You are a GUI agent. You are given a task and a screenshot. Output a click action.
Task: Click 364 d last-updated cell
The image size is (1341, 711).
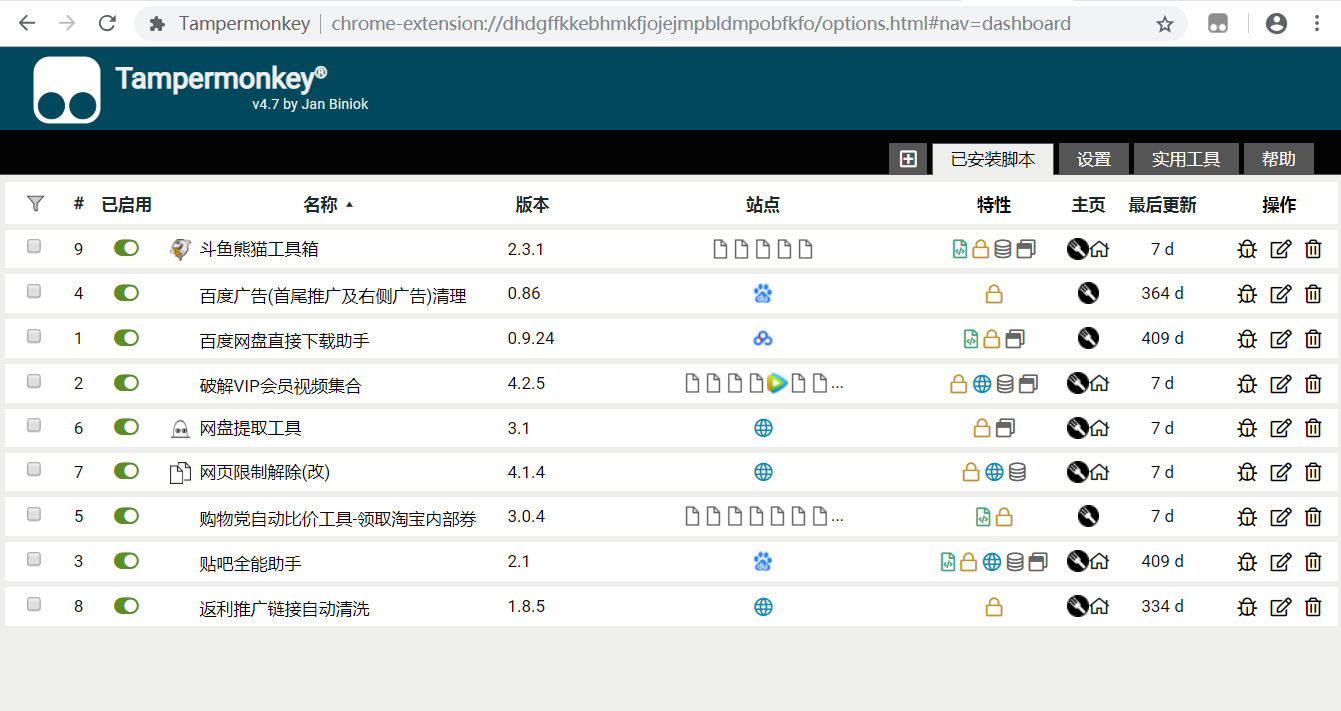[1162, 293]
